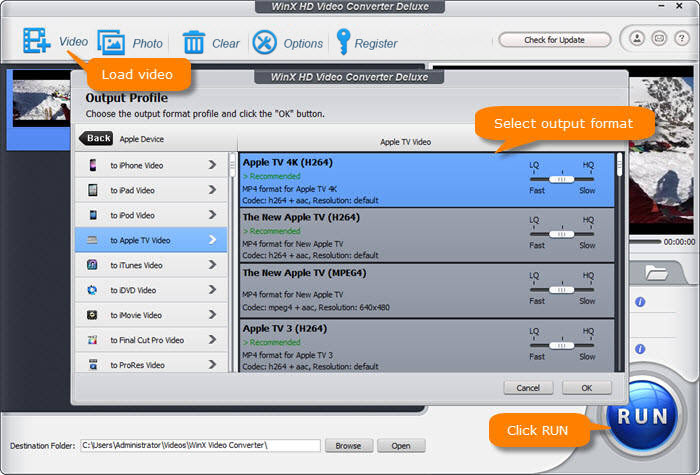Click the Cancel button
Image resolution: width=700 pixels, height=475 pixels.
click(x=528, y=388)
